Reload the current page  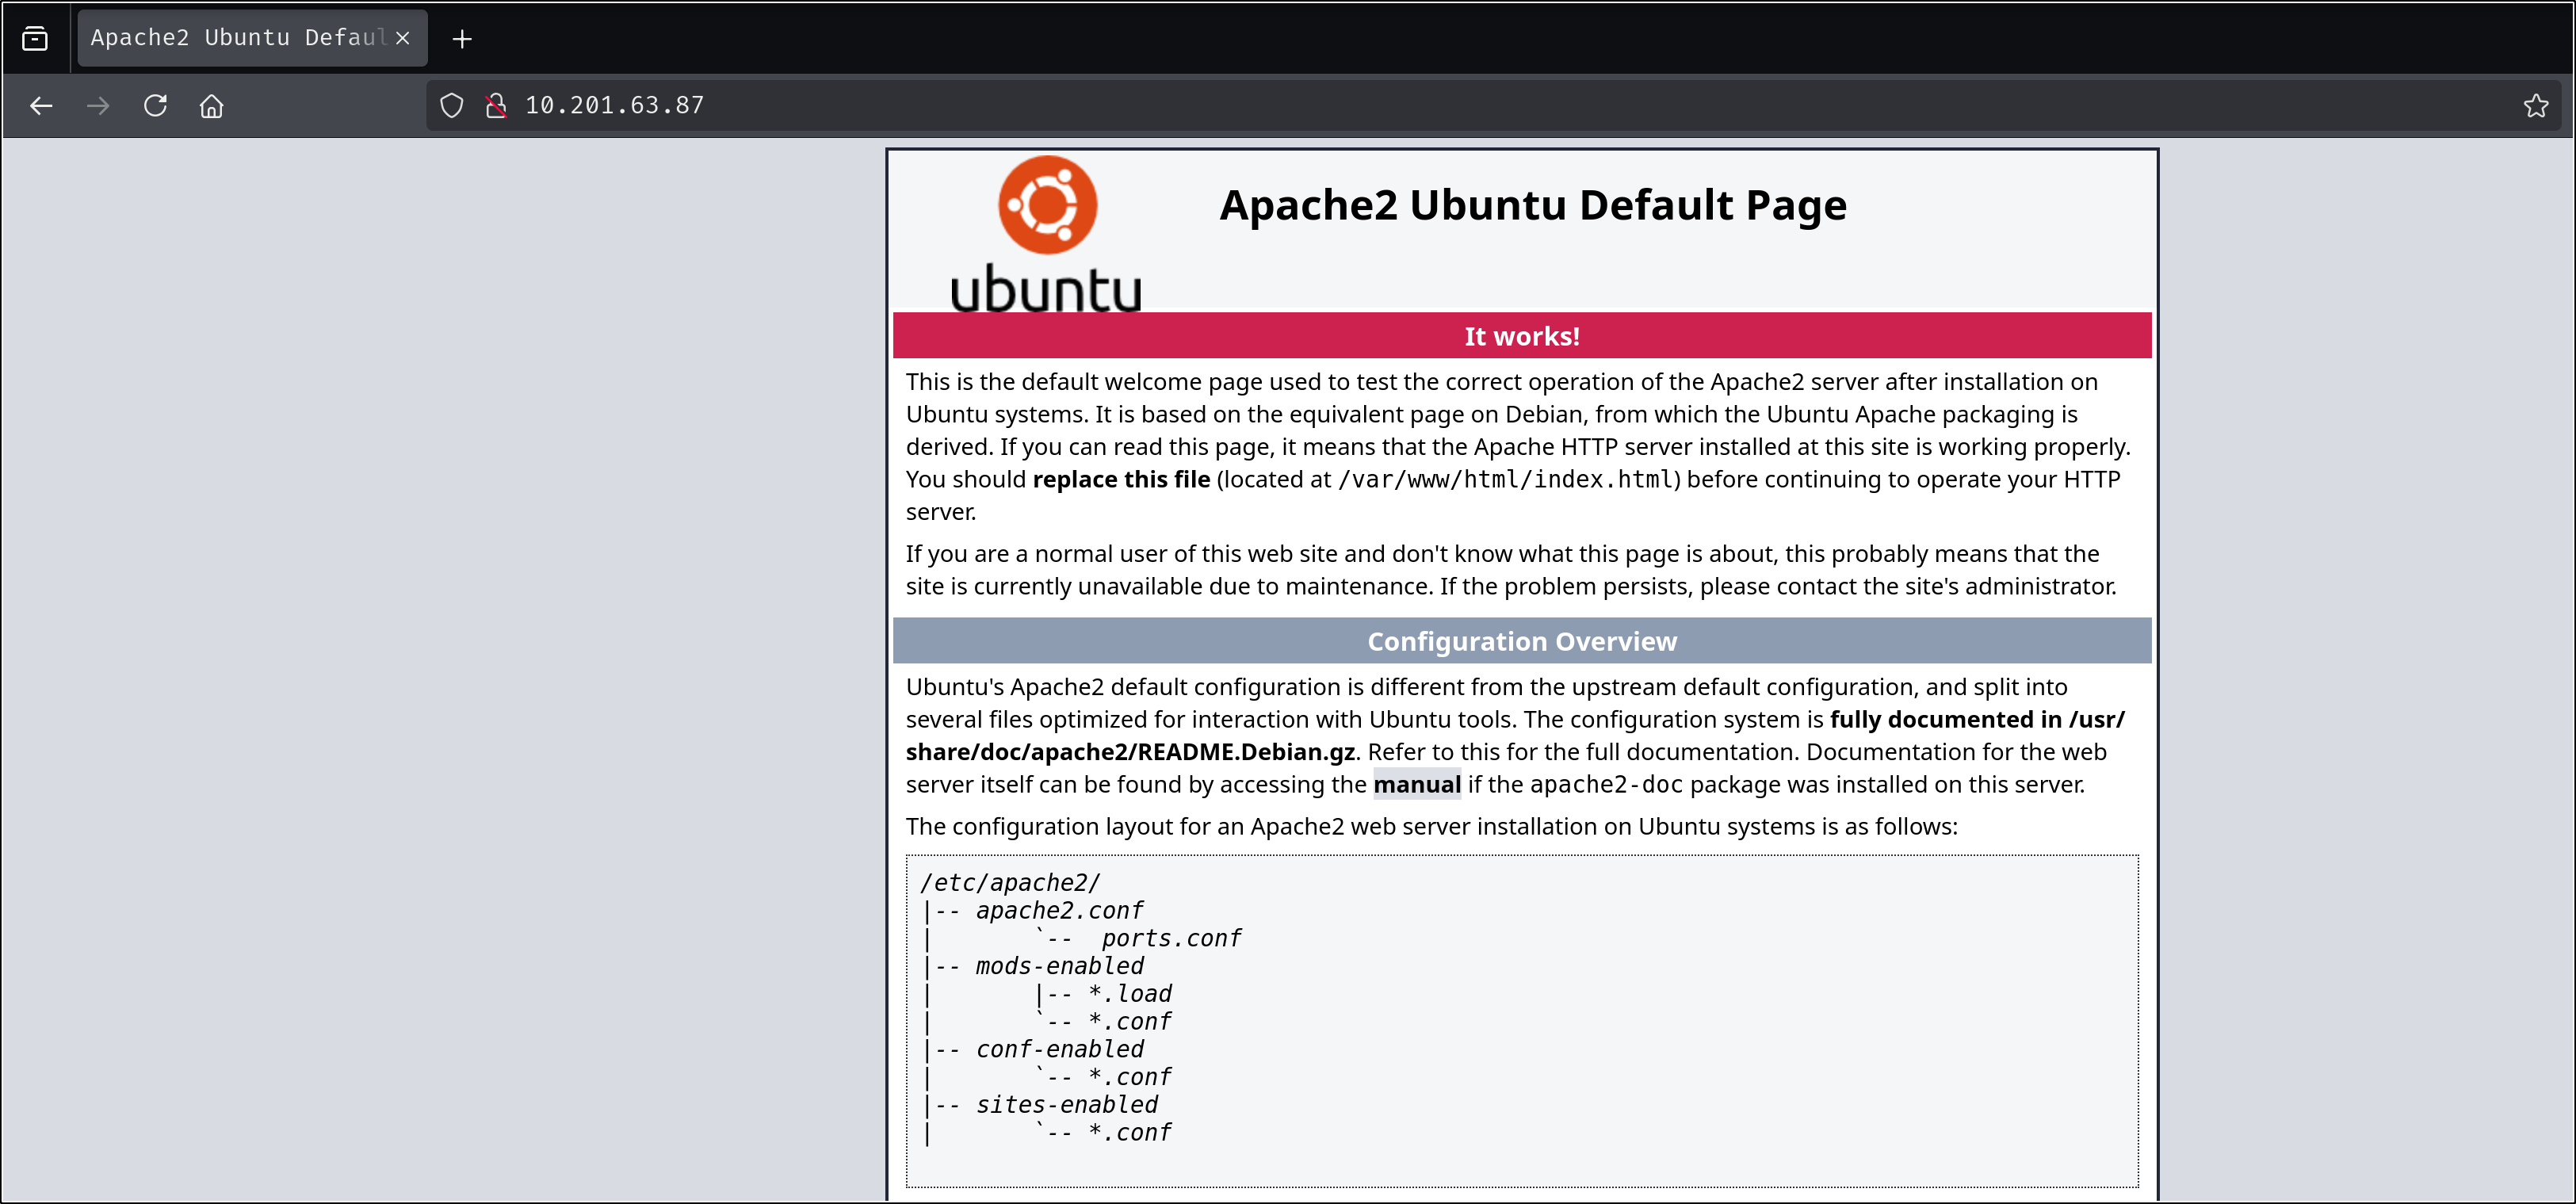(x=155, y=106)
